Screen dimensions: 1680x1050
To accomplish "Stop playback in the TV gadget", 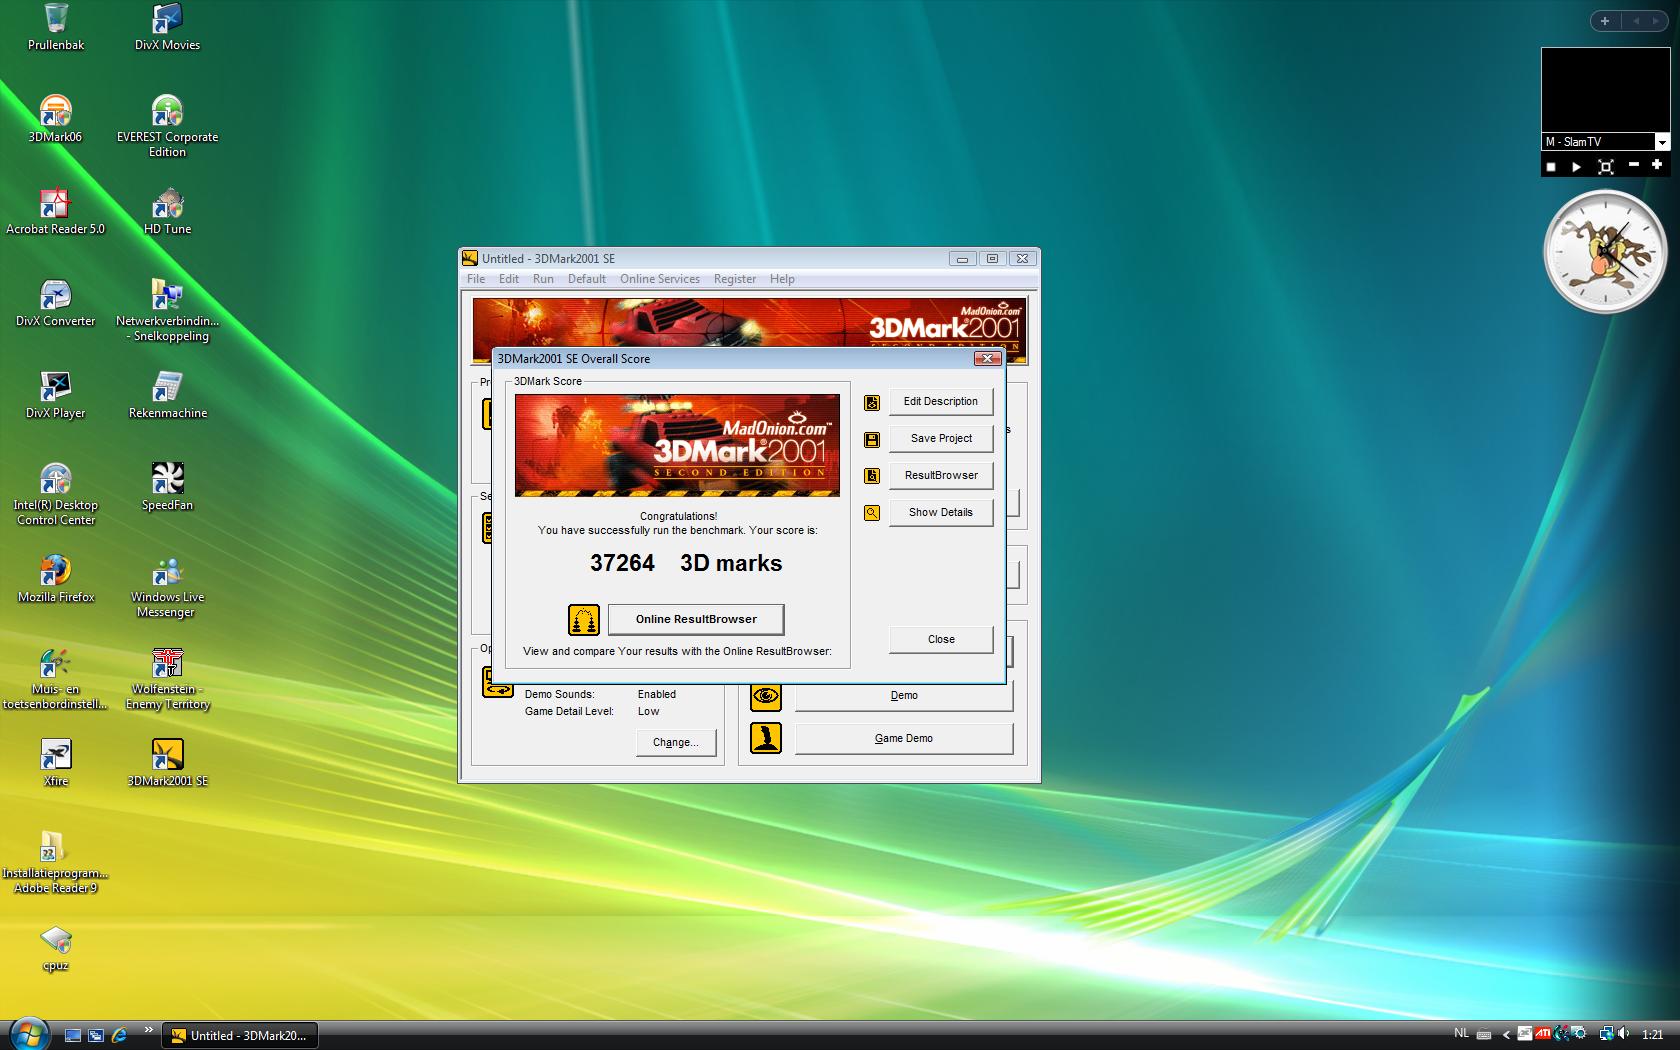I will pos(1551,166).
